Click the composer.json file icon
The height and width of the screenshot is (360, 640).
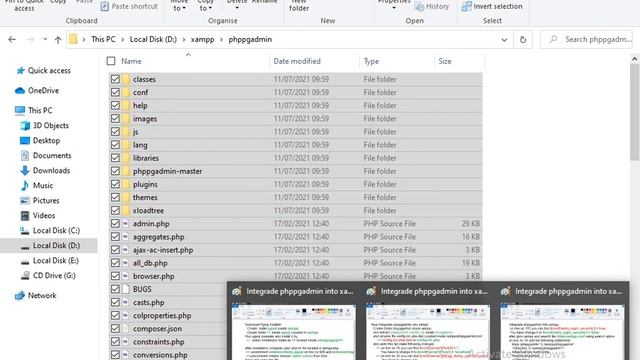pyautogui.click(x=126, y=329)
